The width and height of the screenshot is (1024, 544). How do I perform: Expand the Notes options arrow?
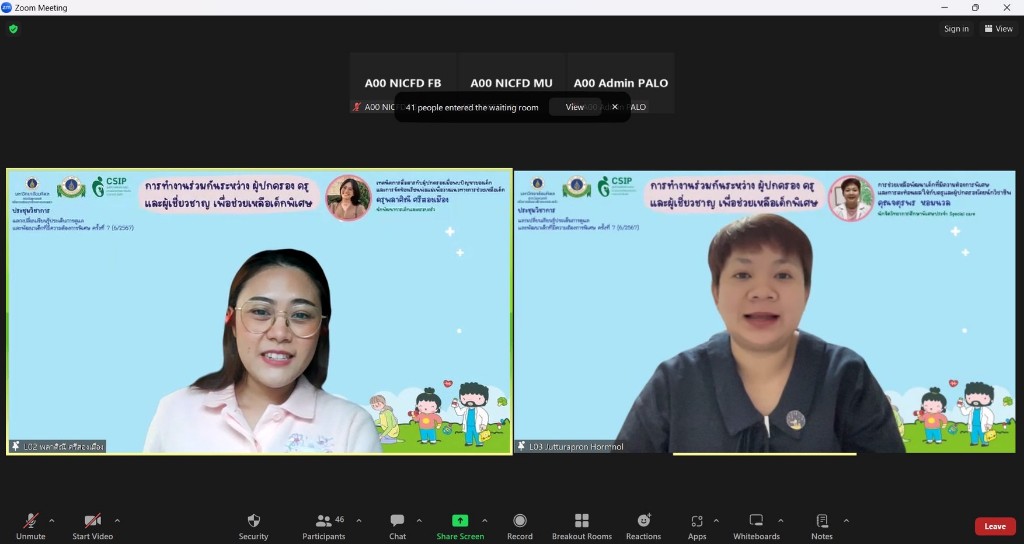click(x=846, y=521)
